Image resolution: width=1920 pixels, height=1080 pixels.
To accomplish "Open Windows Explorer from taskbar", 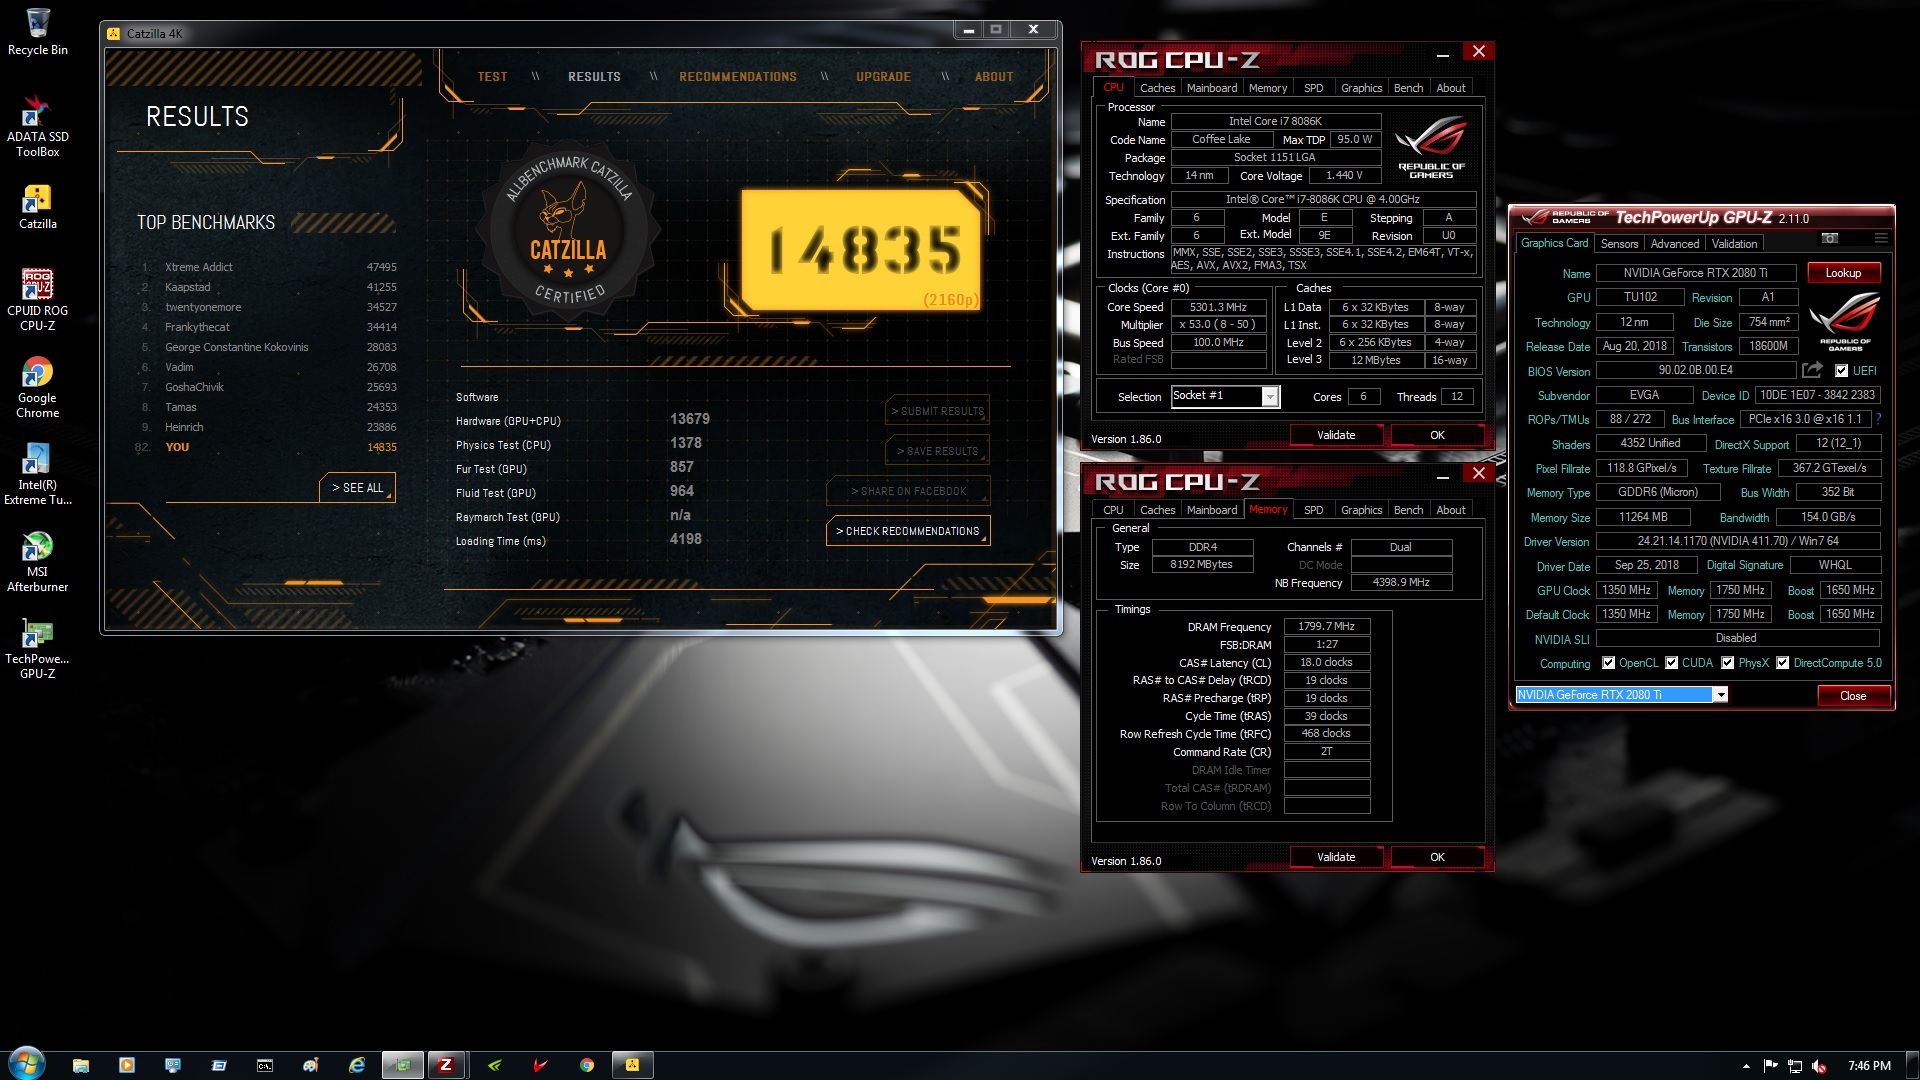I will click(x=81, y=1065).
